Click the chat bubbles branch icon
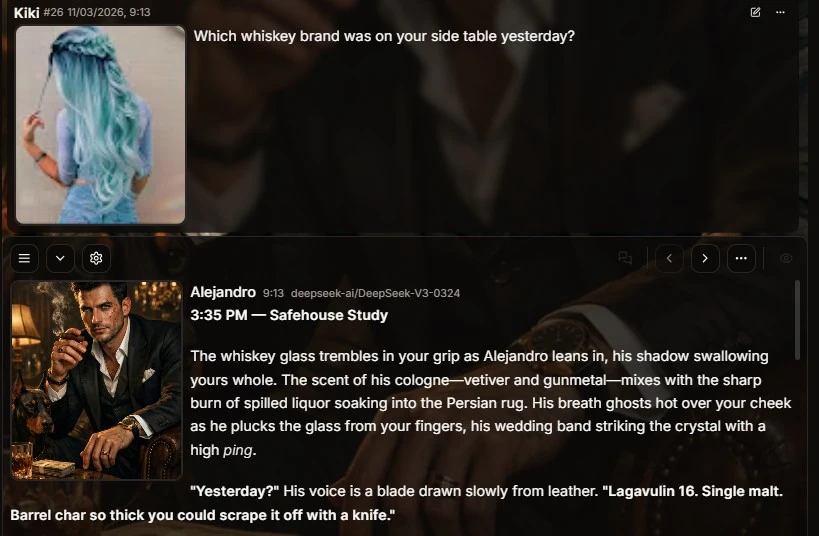 point(625,258)
